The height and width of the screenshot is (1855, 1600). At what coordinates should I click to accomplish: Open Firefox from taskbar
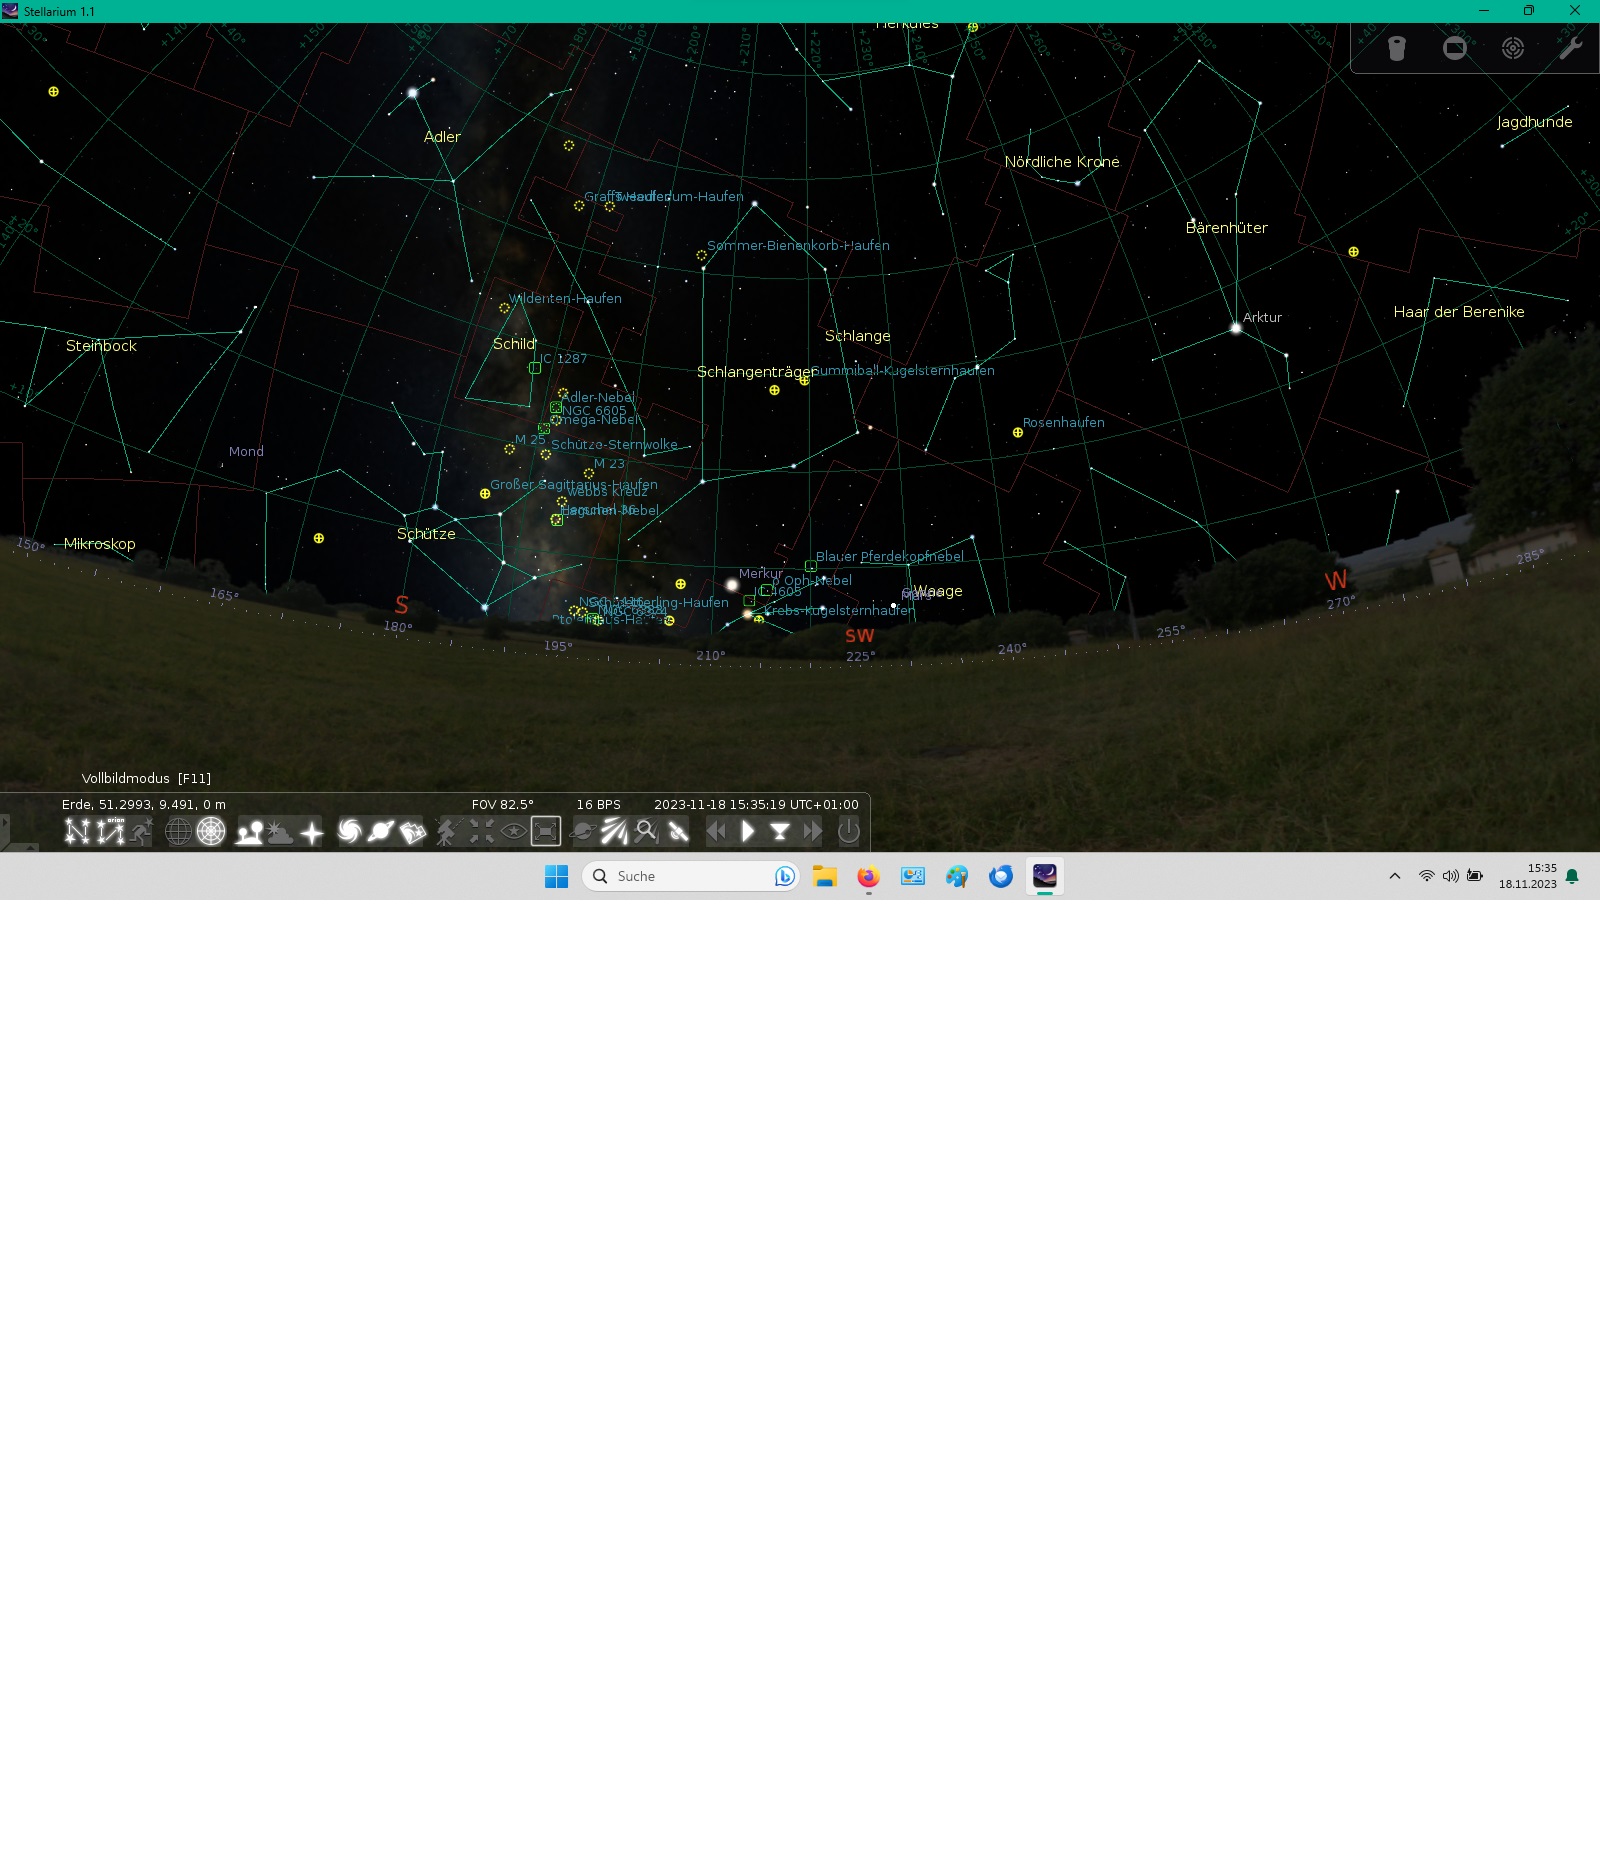pos(868,876)
